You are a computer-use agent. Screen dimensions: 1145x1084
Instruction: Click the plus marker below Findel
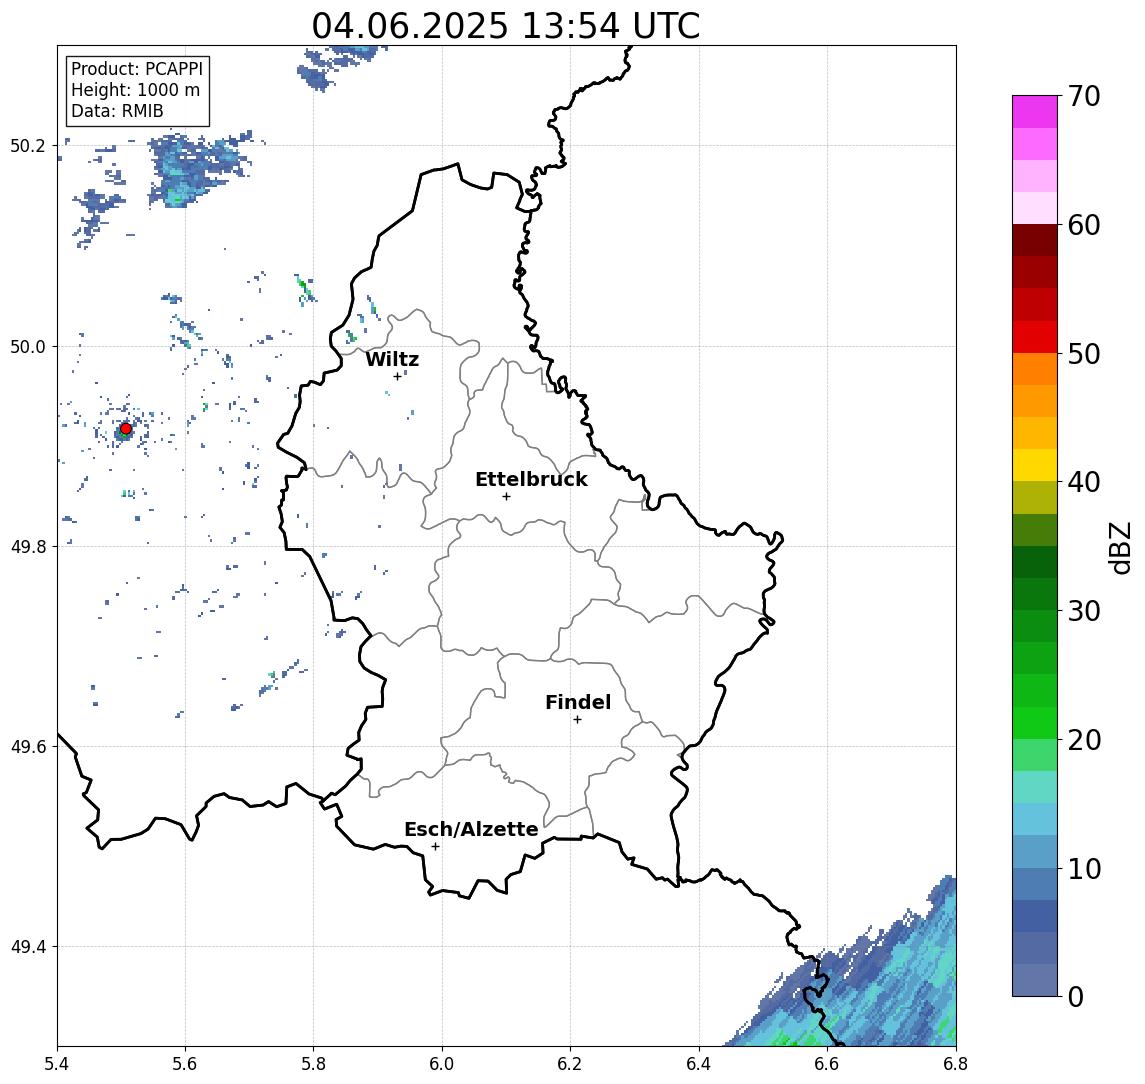tap(577, 720)
